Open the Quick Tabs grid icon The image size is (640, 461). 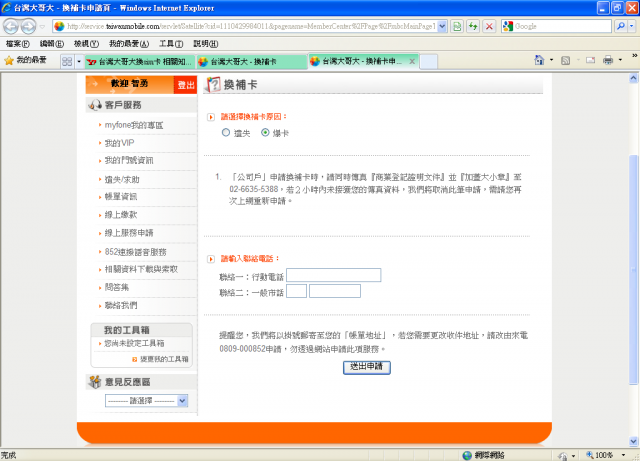pyautogui.click(x=67, y=61)
